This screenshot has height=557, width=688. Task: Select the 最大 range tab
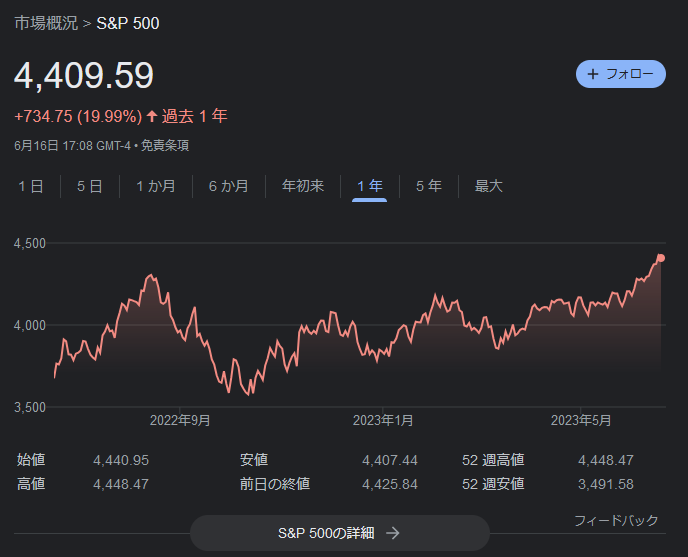[x=488, y=186]
